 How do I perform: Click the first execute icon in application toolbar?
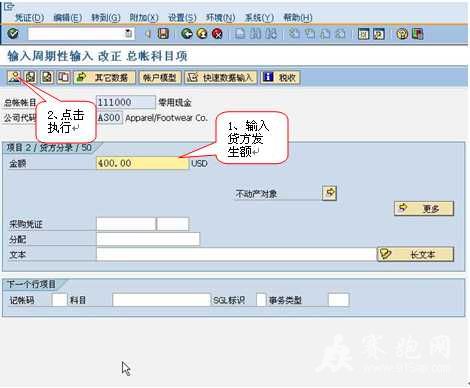pyautogui.click(x=15, y=77)
